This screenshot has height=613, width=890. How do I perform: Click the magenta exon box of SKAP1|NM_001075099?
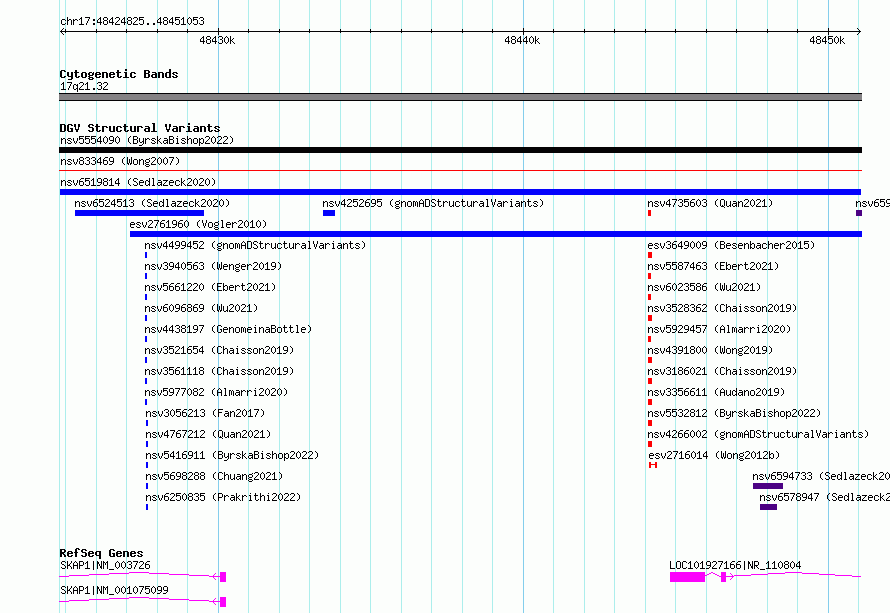(223, 602)
